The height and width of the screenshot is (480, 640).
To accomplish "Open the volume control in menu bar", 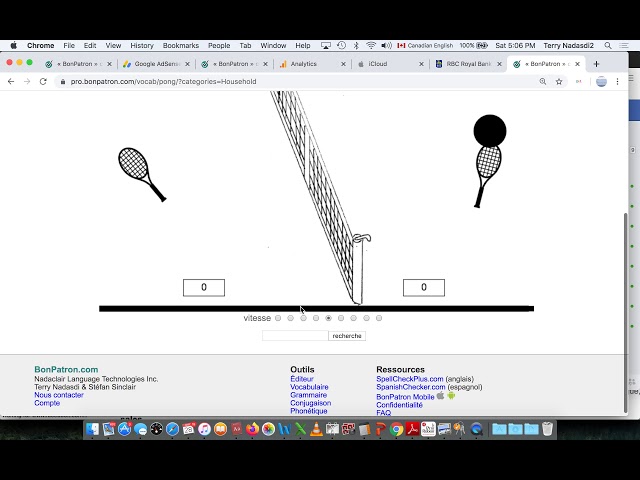I will (386, 46).
